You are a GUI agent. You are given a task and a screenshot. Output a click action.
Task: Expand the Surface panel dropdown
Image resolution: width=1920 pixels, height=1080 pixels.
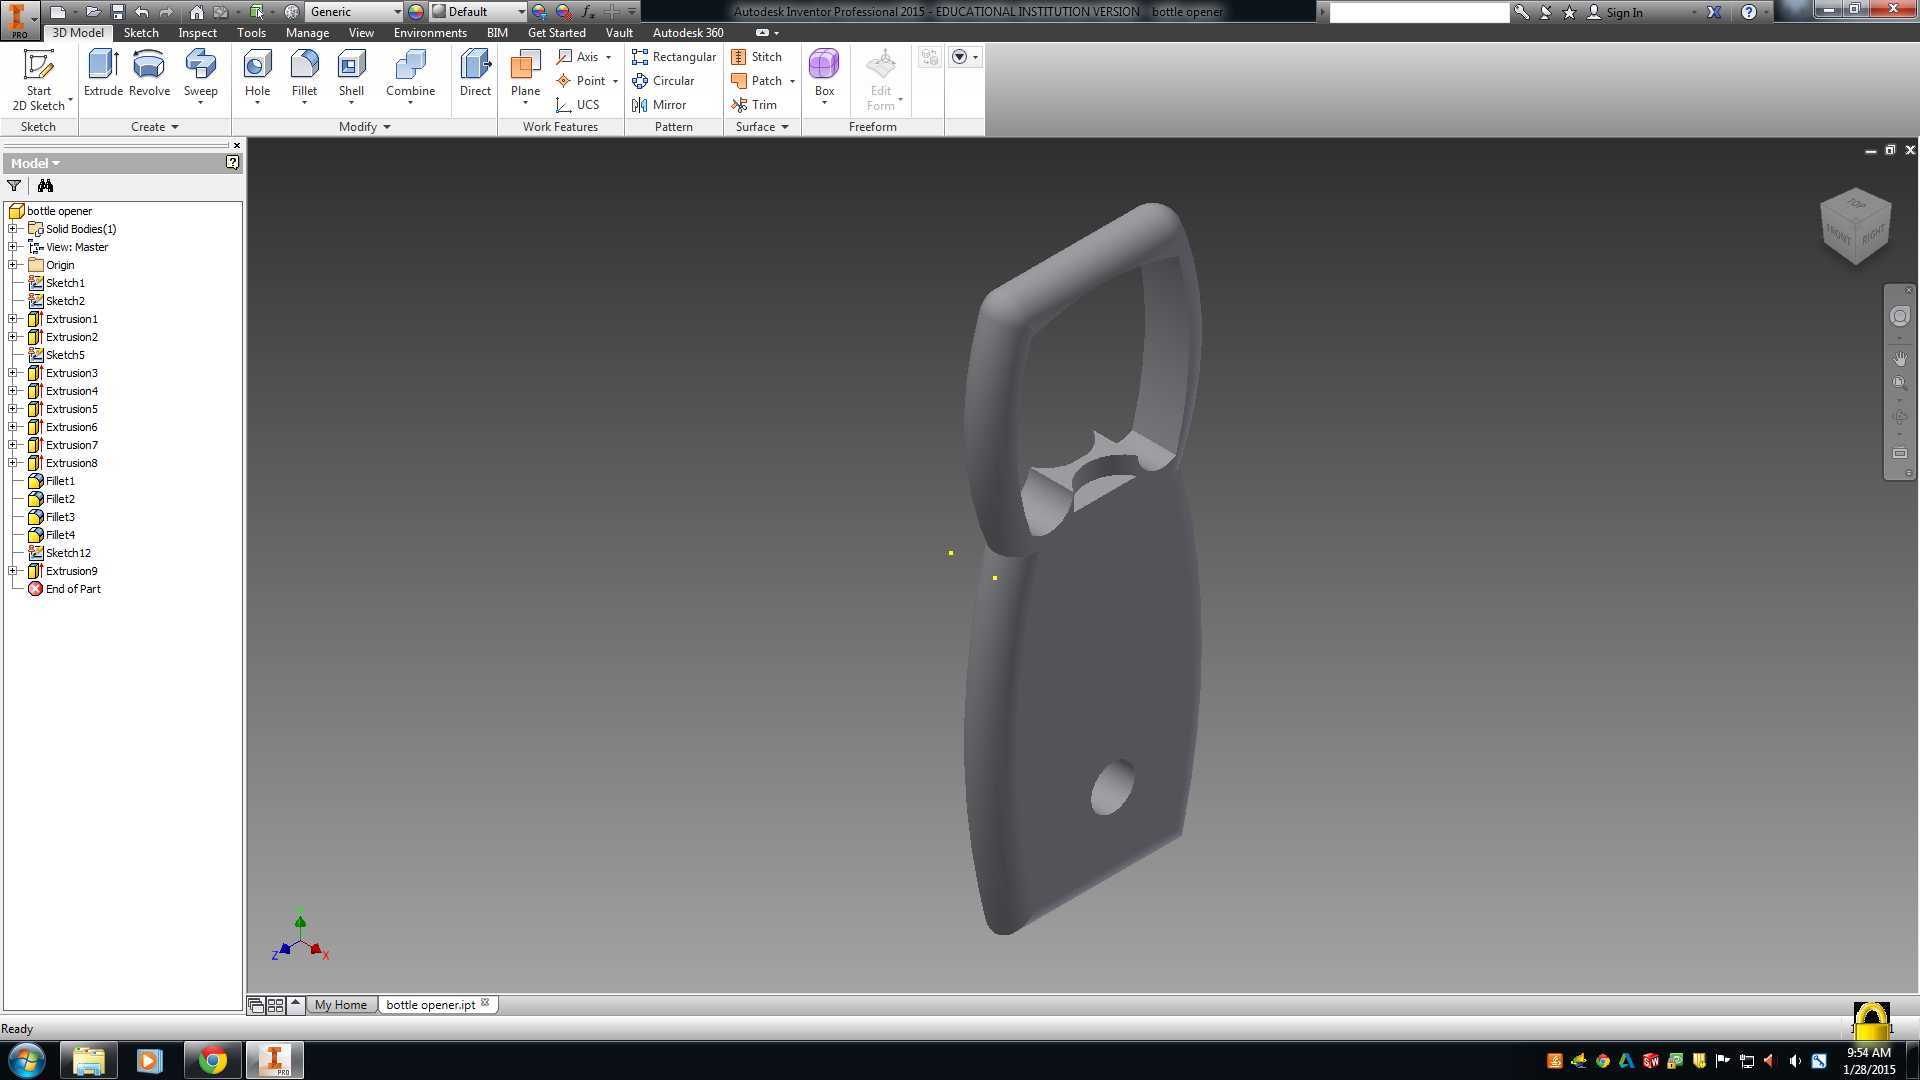pos(762,127)
